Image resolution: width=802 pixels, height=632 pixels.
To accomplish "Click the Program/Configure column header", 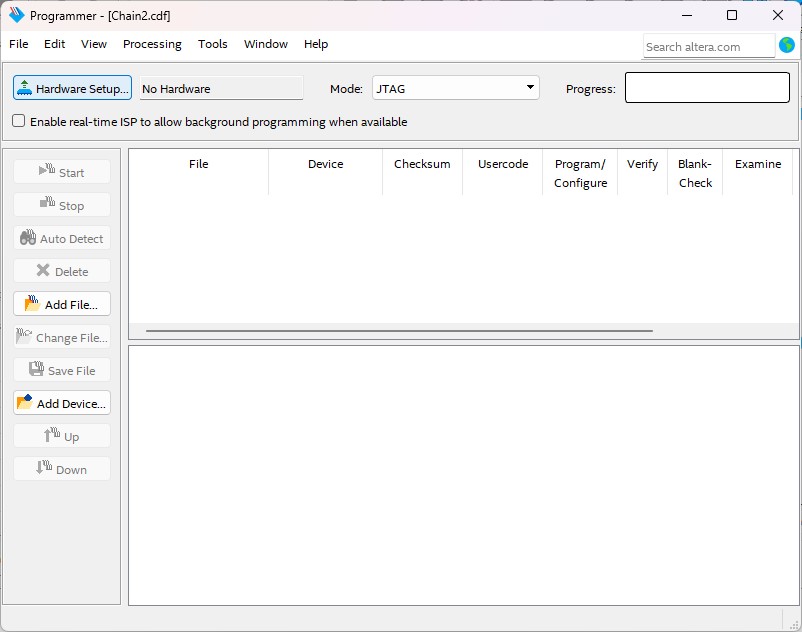I will (580, 172).
